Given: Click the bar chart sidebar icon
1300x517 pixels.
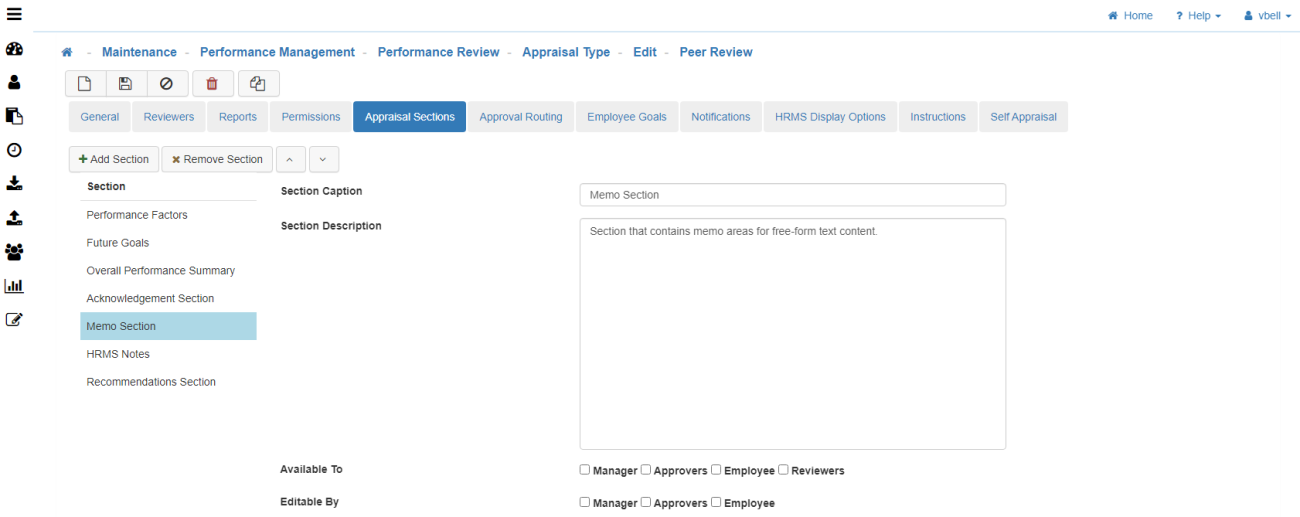Looking at the screenshot, I should (14, 286).
